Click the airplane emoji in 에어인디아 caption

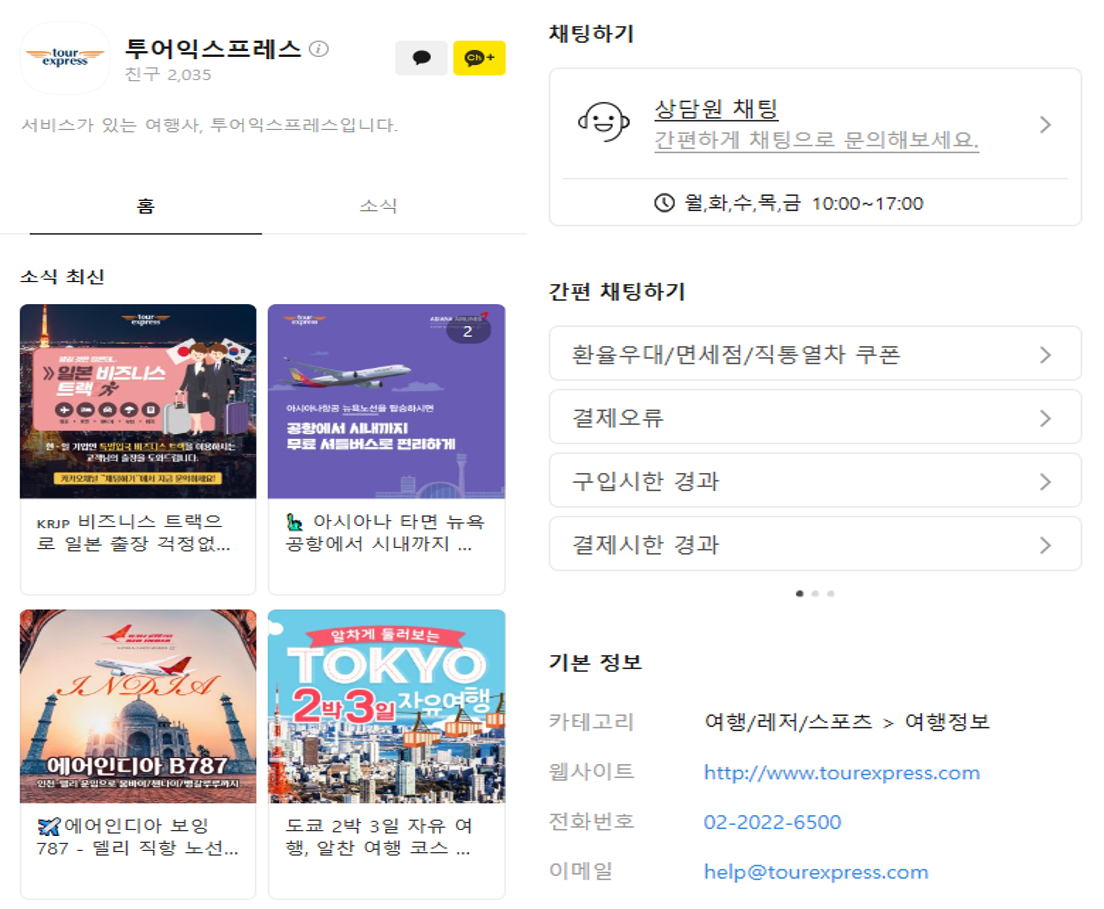point(49,826)
